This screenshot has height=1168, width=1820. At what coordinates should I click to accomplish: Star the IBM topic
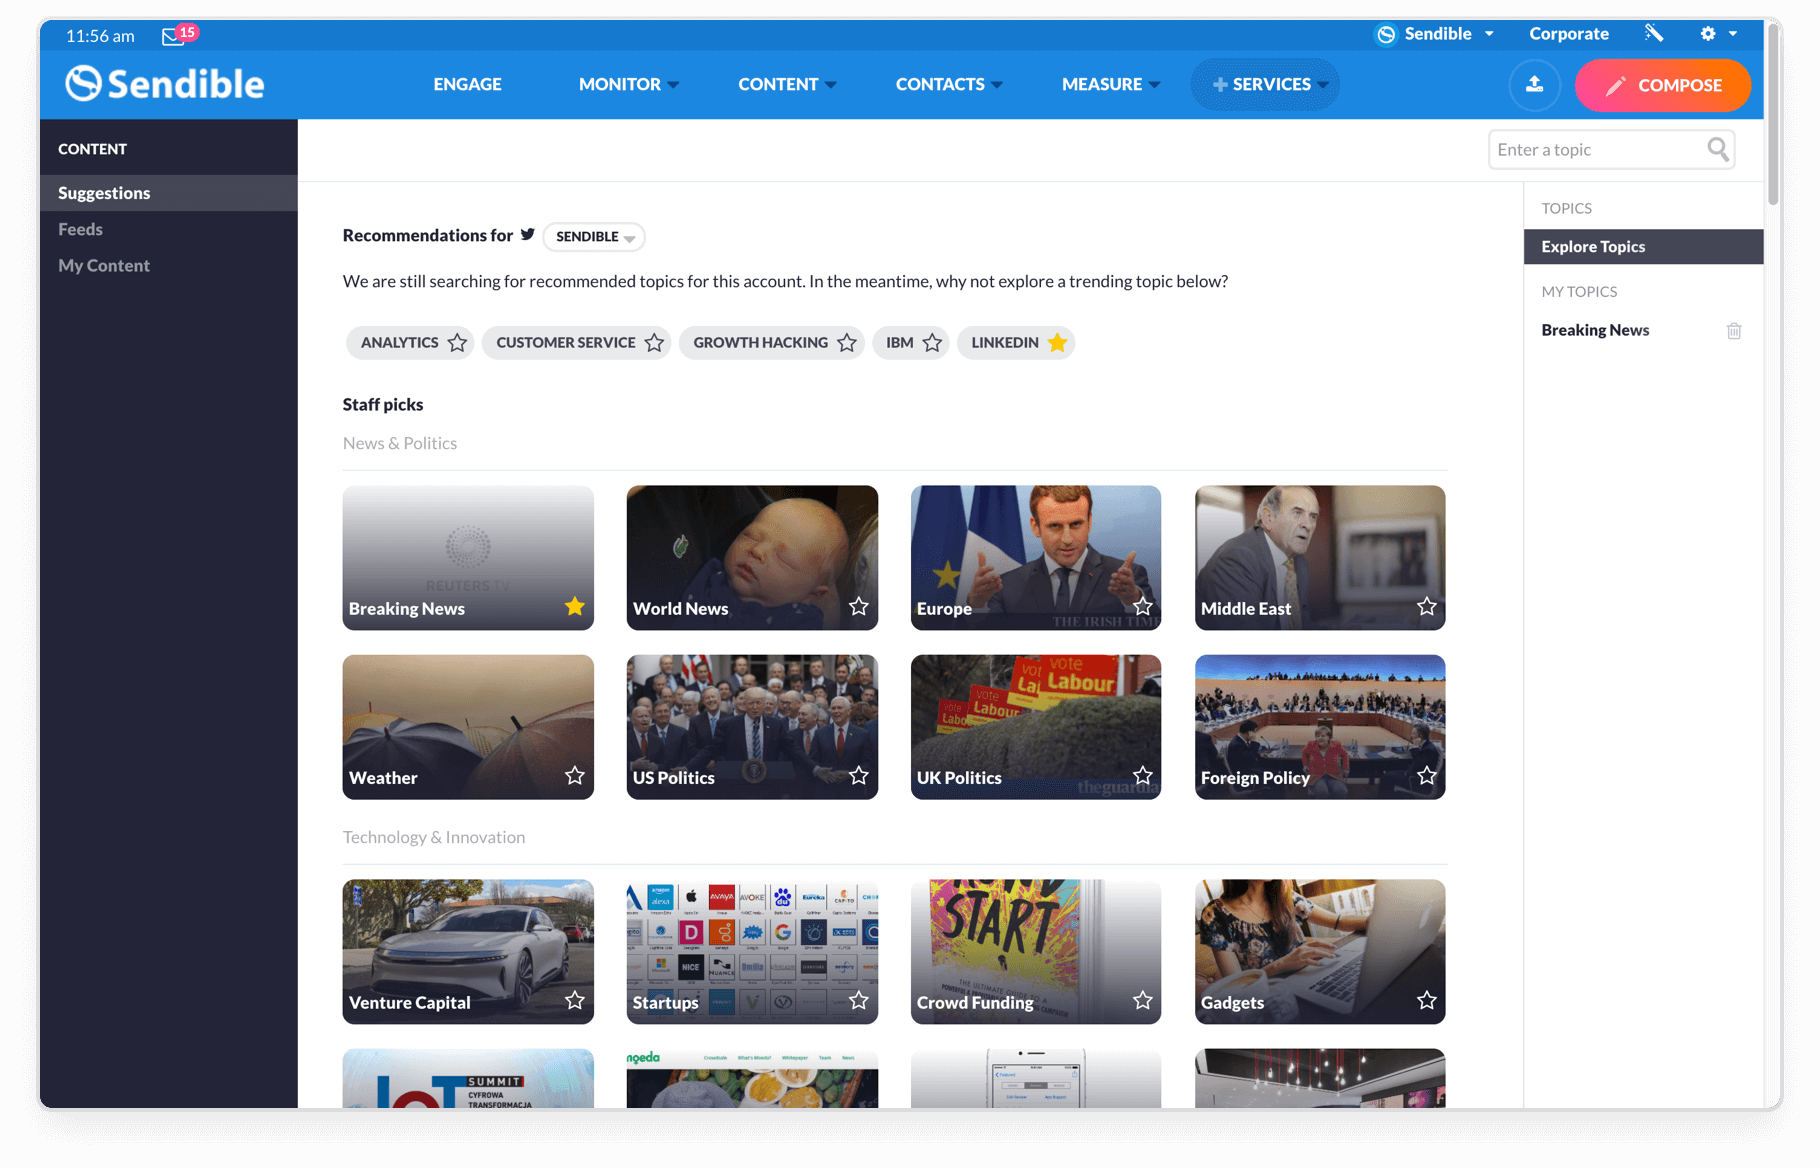(932, 343)
